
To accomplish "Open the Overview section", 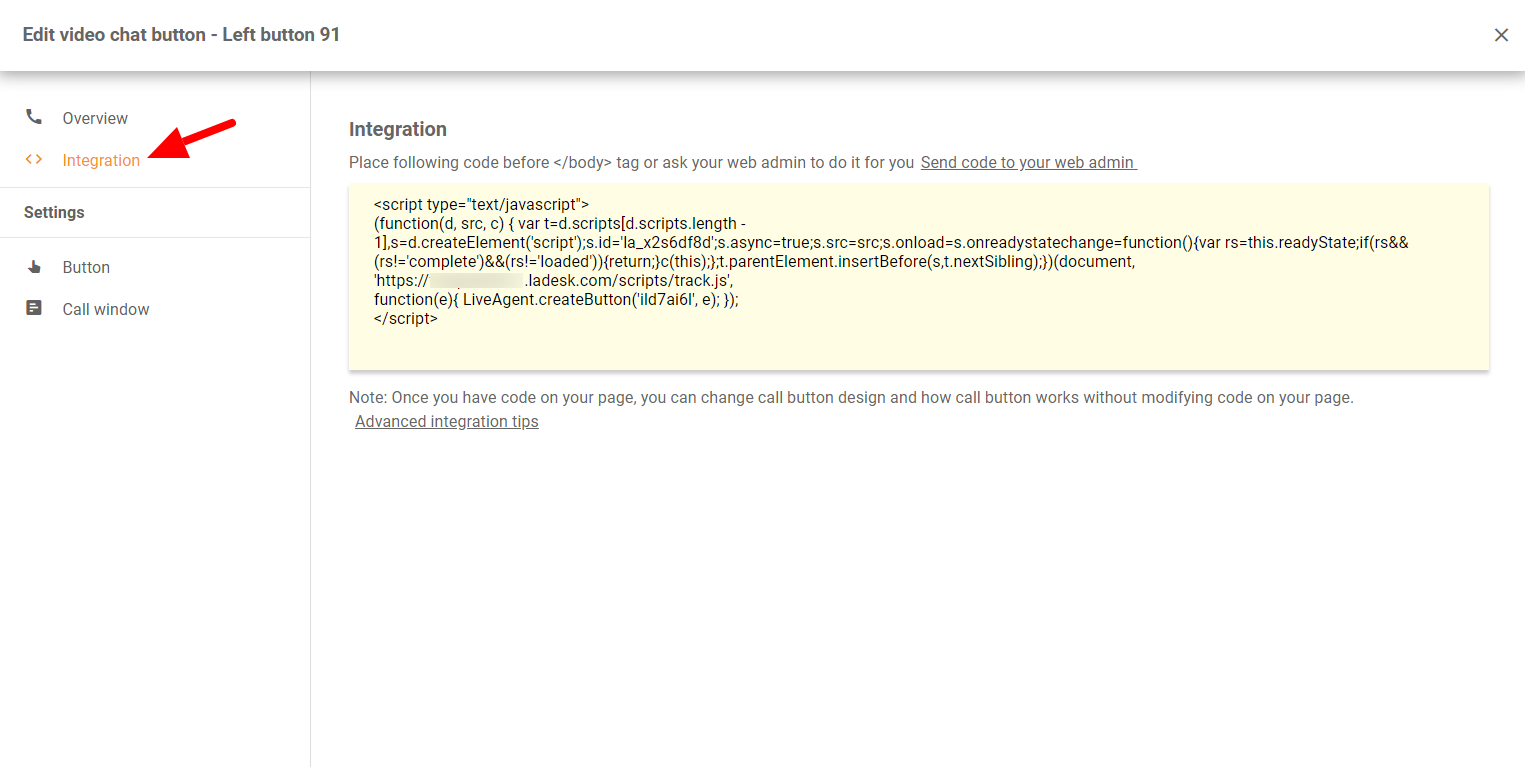I will pyautogui.click(x=95, y=118).
